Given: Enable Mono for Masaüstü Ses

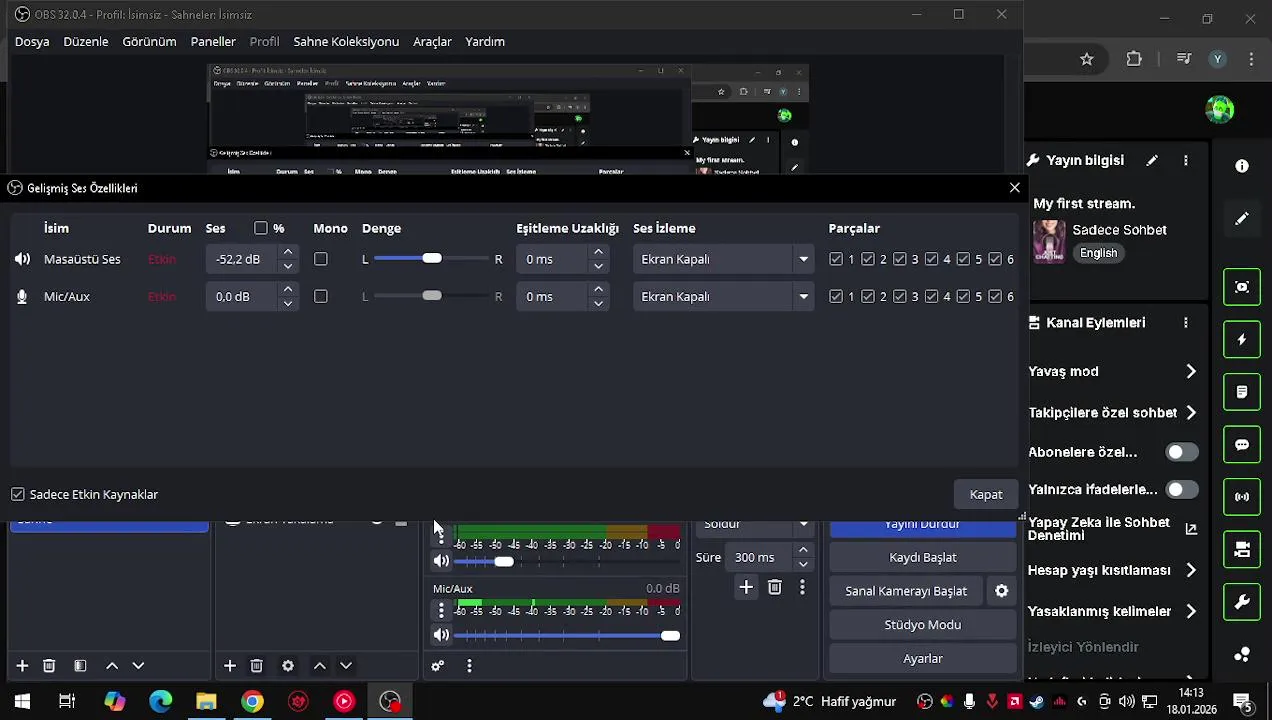Looking at the screenshot, I should pyautogui.click(x=321, y=259).
